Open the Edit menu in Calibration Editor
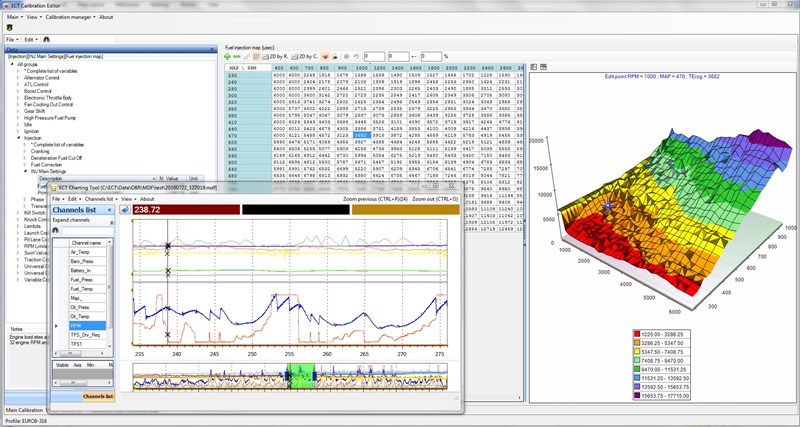The width and height of the screenshot is (800, 427). (31, 39)
